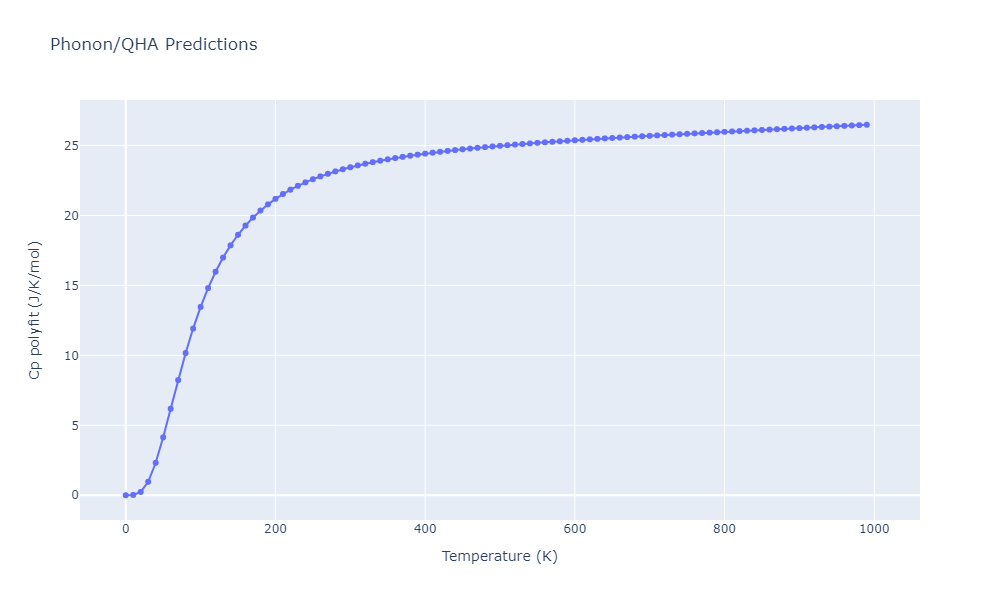Select the last data point near 990 K

tap(867, 125)
